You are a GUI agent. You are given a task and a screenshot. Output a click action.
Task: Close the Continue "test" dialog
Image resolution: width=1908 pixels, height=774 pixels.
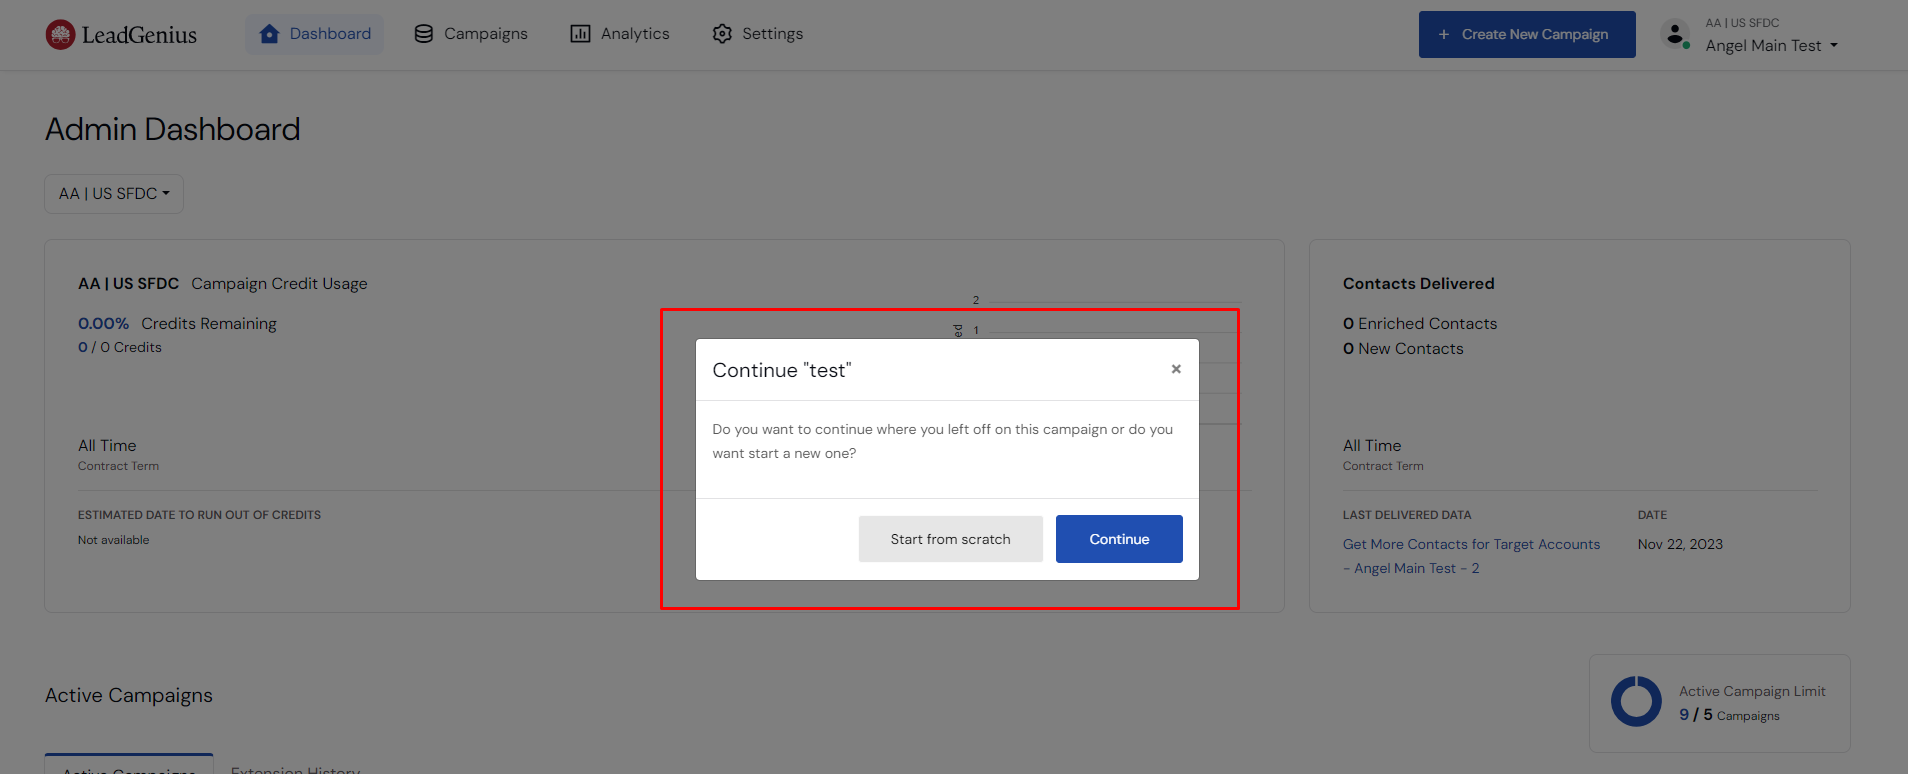[1176, 369]
